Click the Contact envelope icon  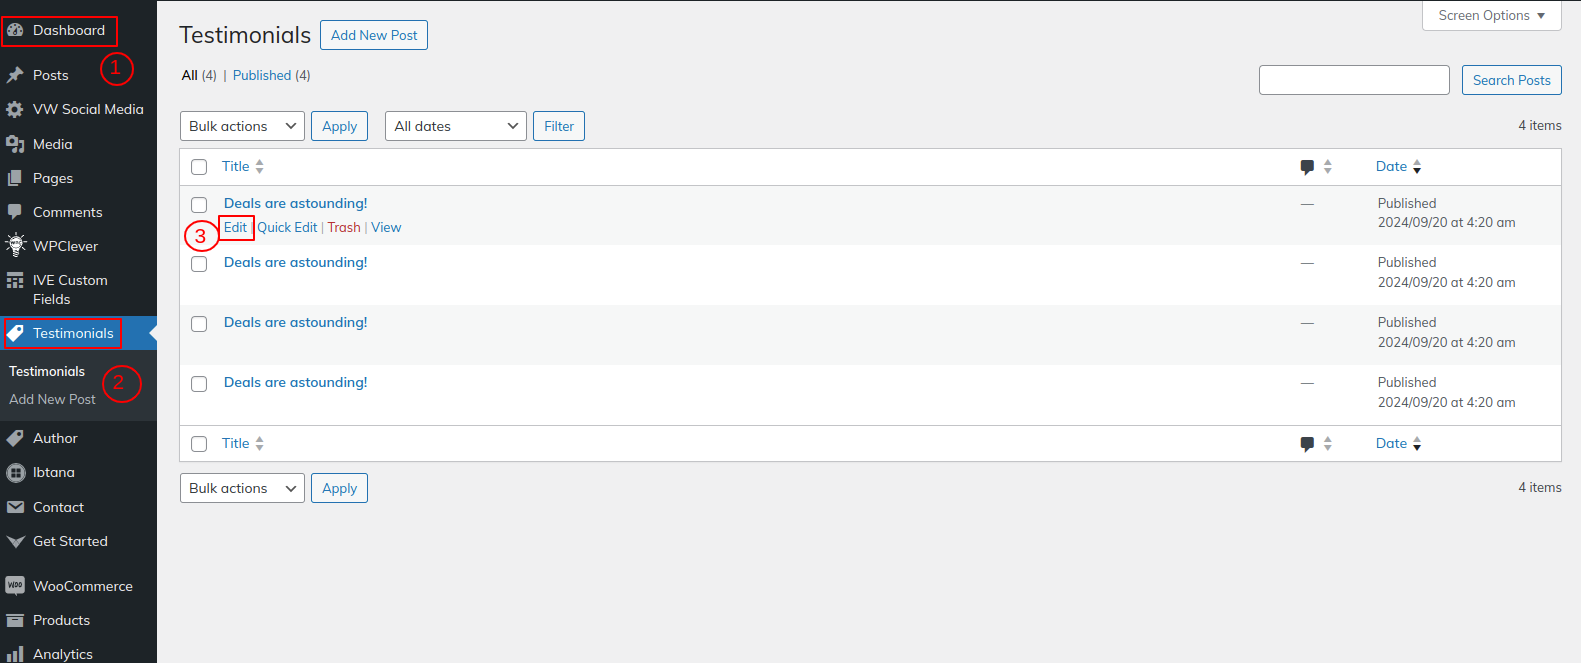click(x=15, y=507)
